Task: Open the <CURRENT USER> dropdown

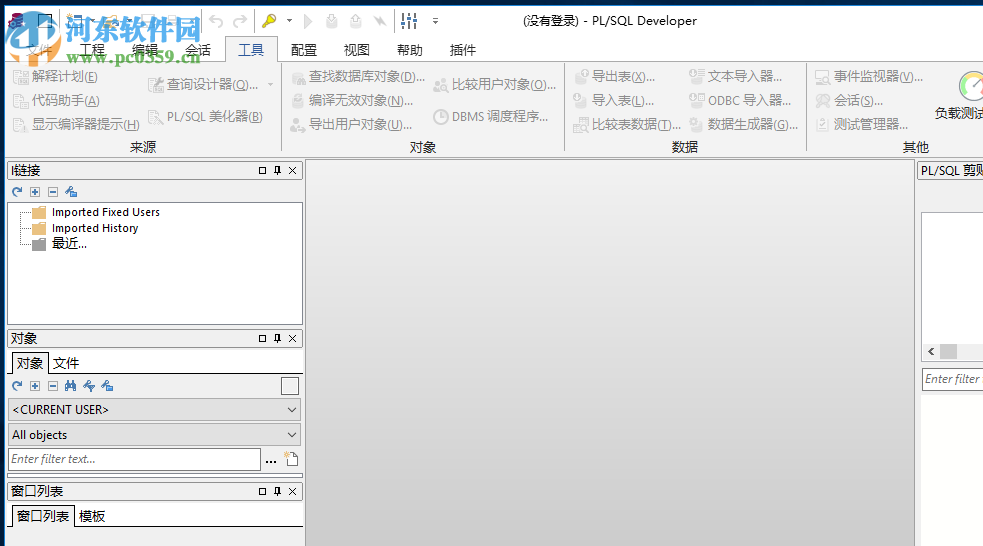Action: (x=154, y=410)
